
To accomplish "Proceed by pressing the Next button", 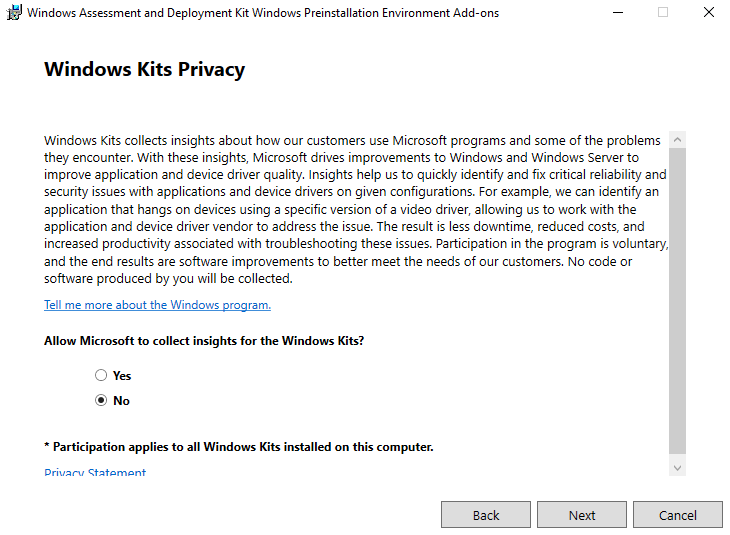I will pyautogui.click(x=582, y=515).
